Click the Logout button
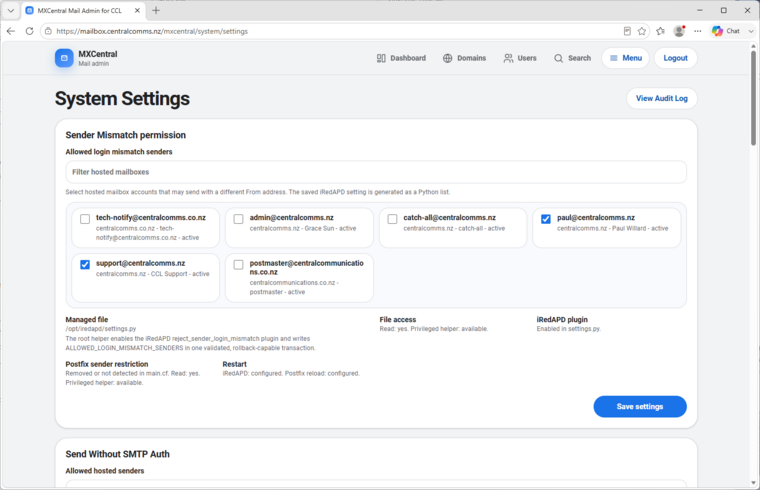The width and height of the screenshot is (760, 490). 675,58
